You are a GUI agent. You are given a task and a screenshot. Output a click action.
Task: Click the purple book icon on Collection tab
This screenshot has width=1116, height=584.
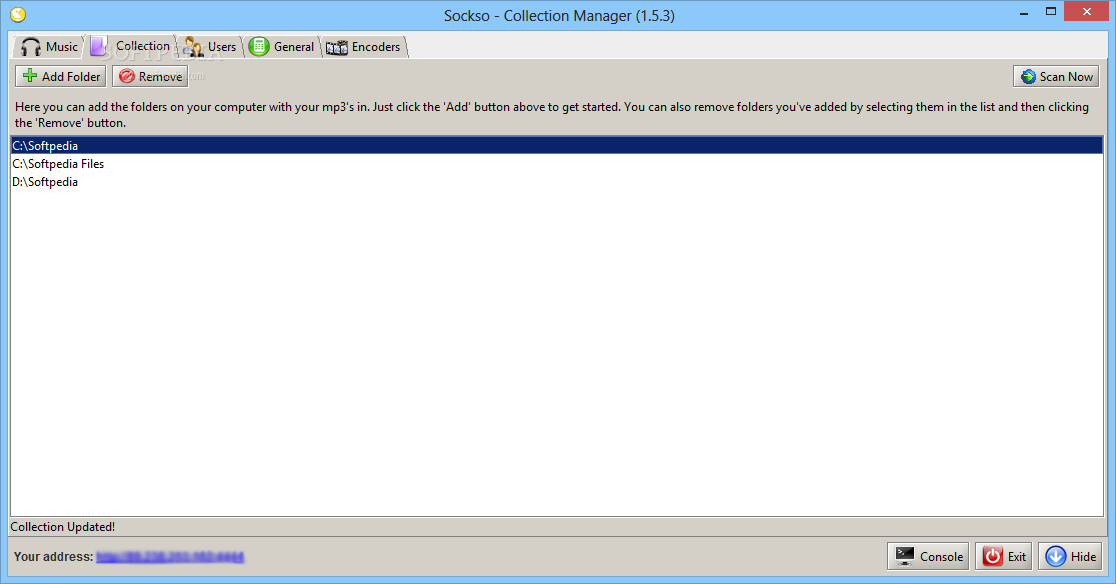pyautogui.click(x=99, y=46)
